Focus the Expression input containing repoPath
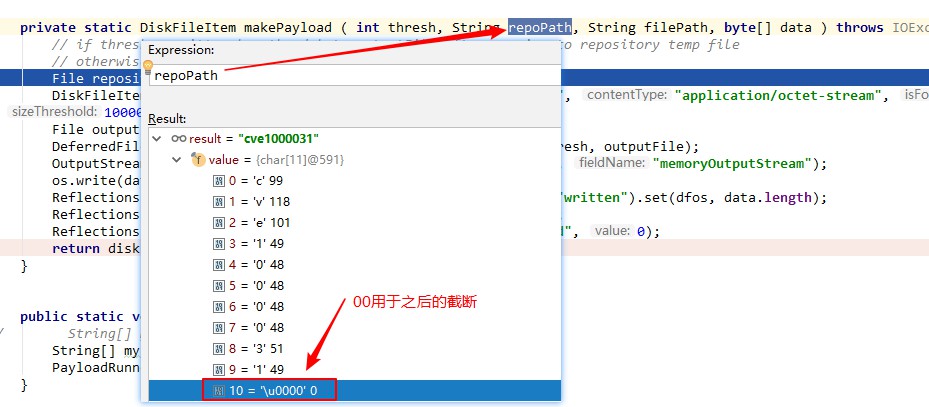The height and width of the screenshot is (407, 929). point(350,76)
